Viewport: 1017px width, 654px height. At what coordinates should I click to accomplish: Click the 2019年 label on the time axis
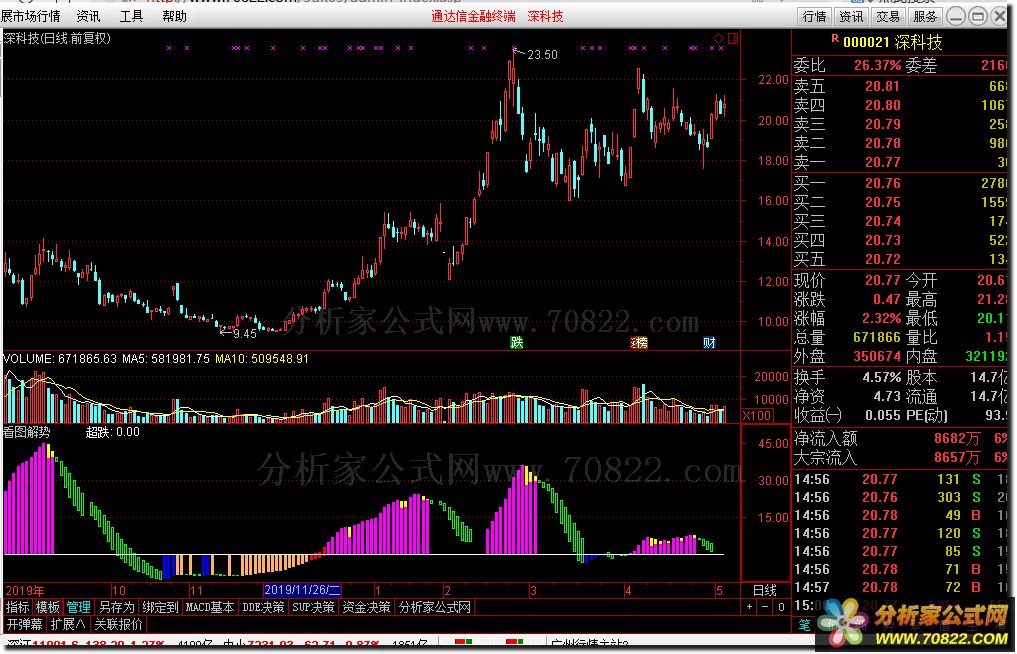tap(25, 590)
